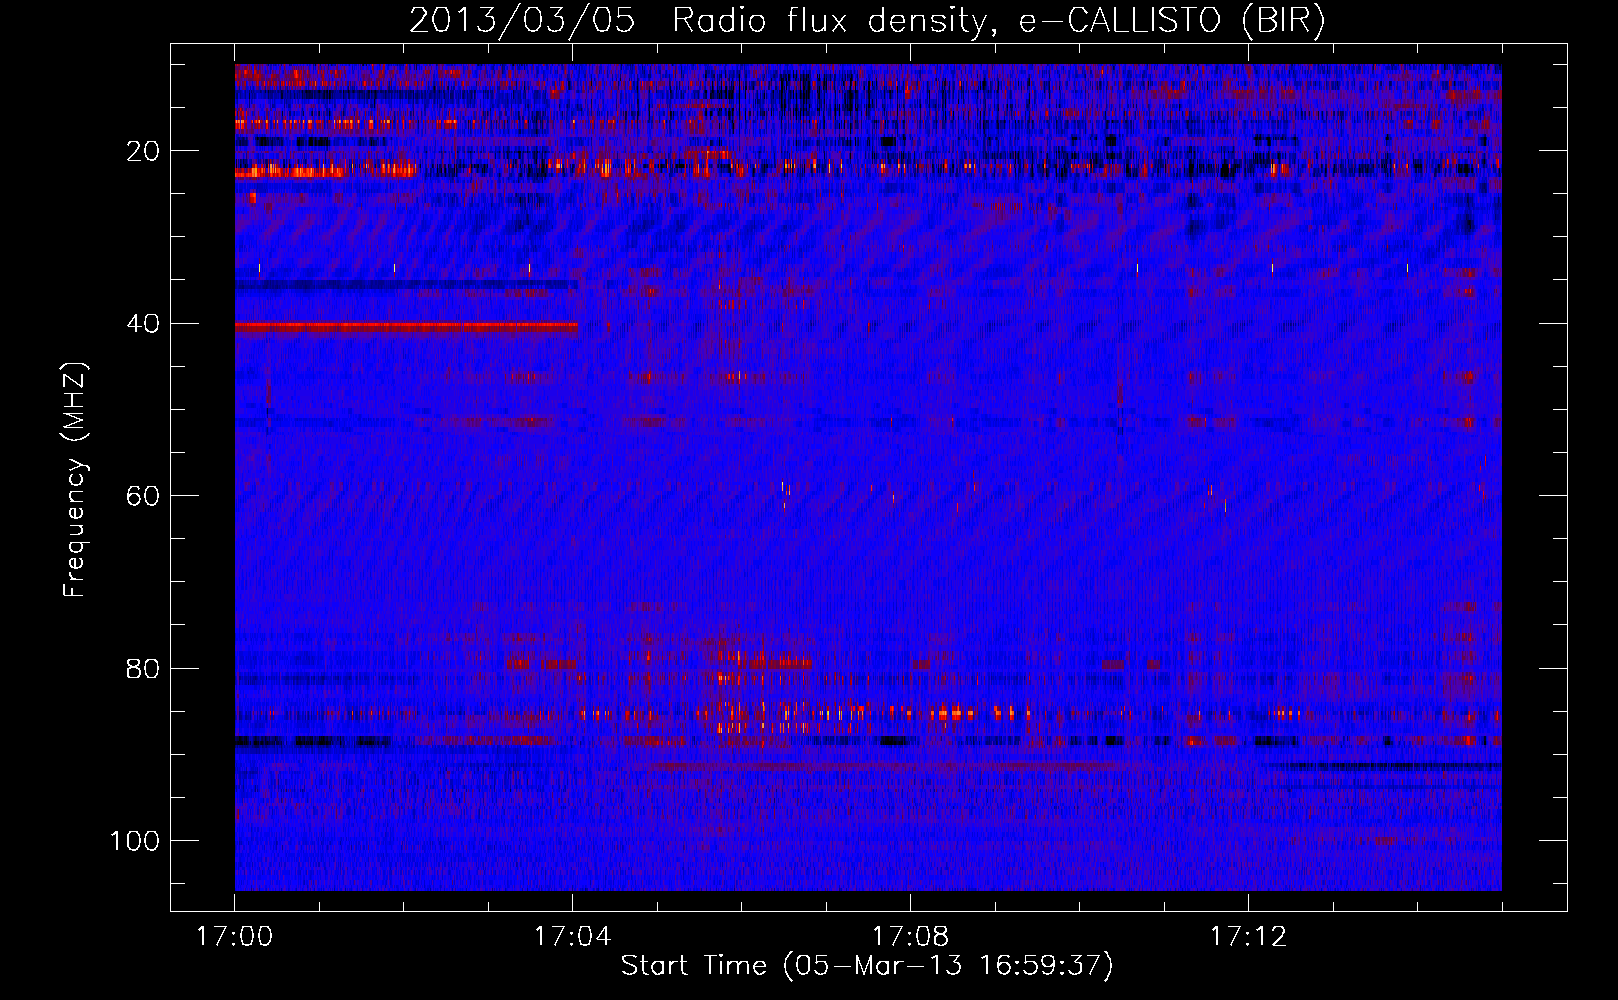Click the red horizontal emission band at 40 MHz
This screenshot has width=1618, height=1000.
click(x=406, y=326)
